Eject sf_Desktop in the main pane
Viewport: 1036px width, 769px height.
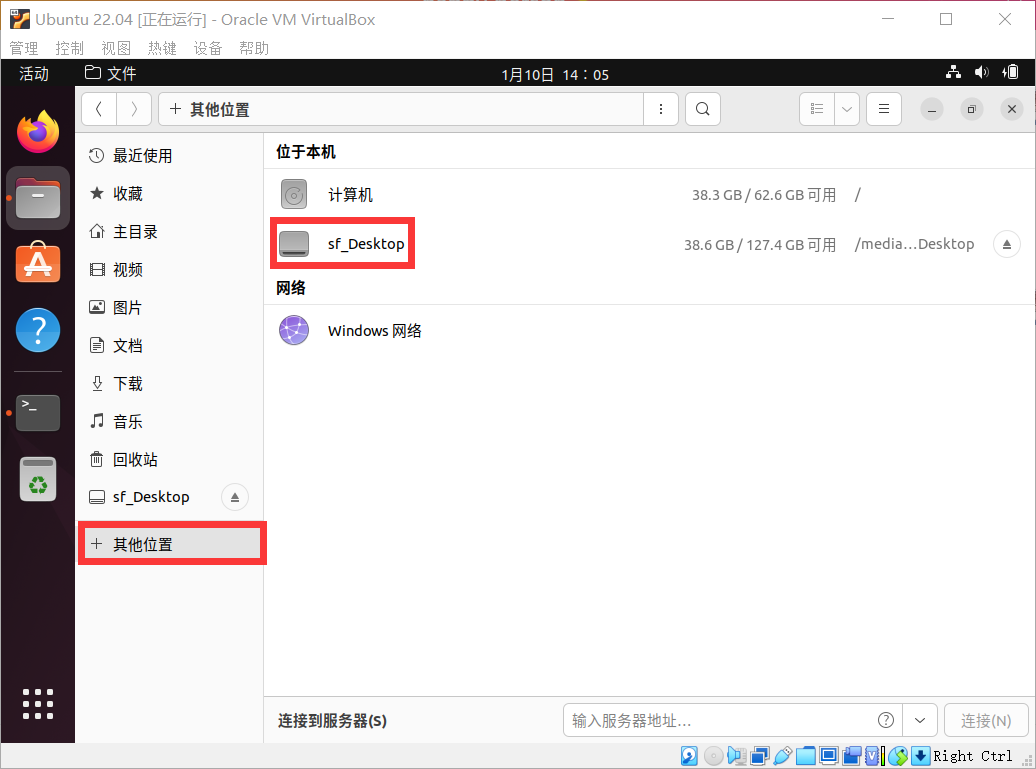point(1006,243)
